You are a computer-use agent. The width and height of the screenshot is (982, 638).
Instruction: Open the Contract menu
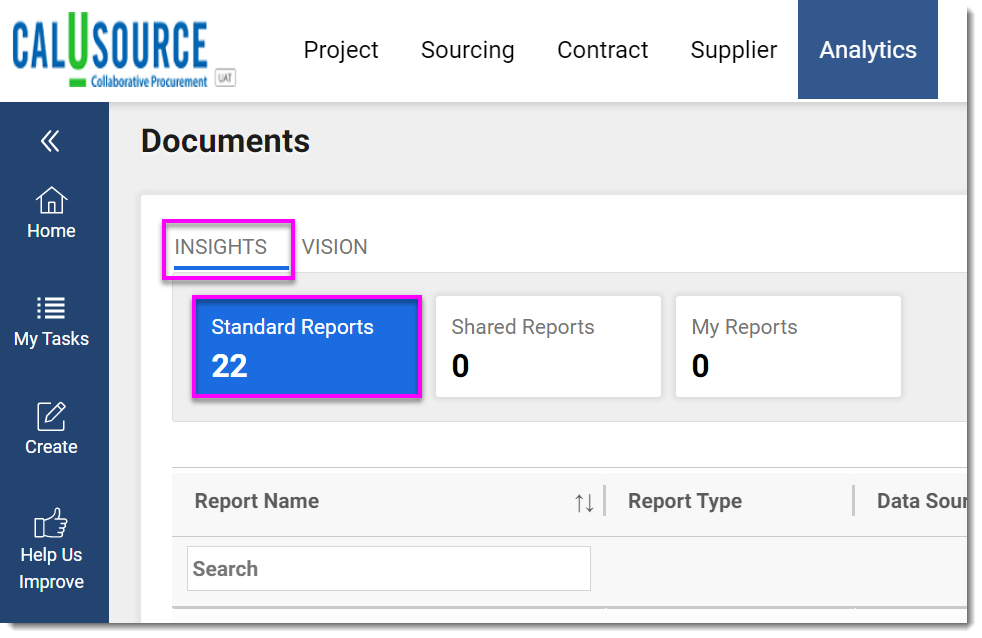pyautogui.click(x=602, y=50)
